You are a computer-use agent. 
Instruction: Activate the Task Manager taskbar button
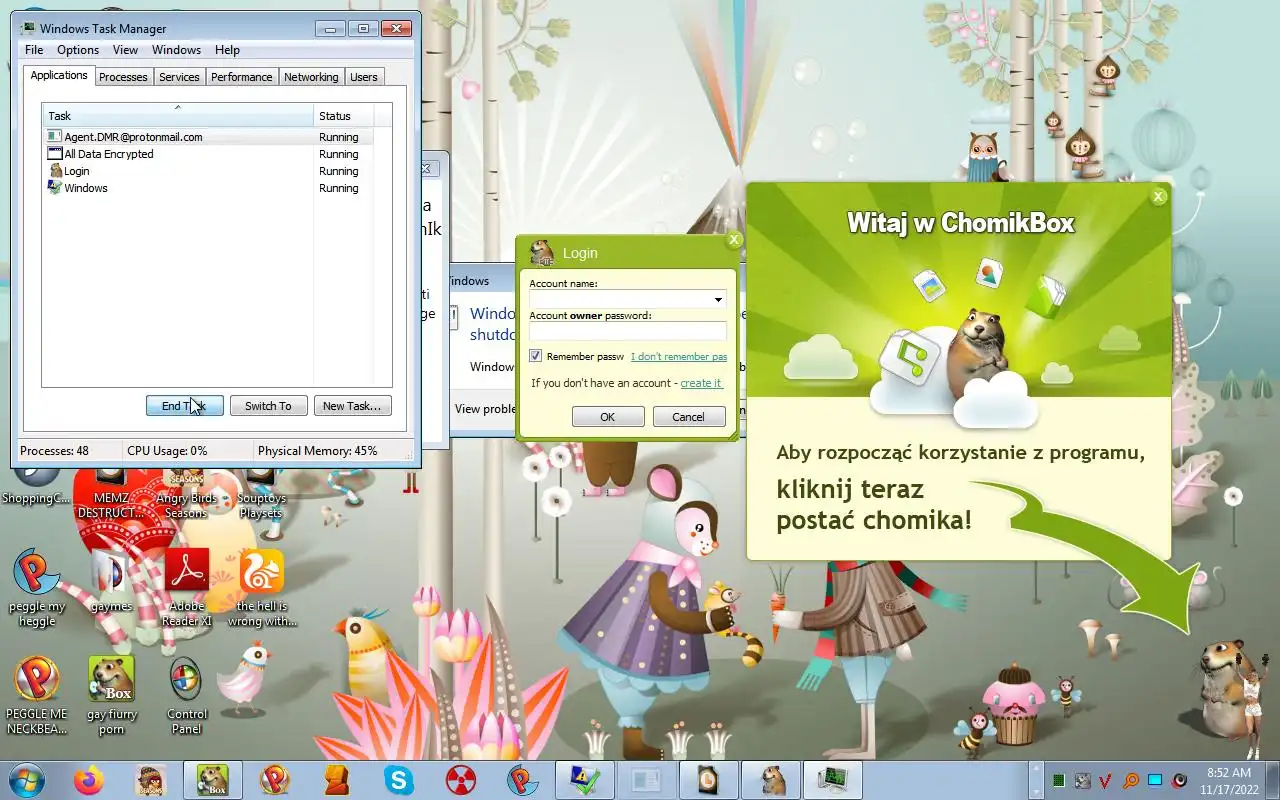pos(834,779)
